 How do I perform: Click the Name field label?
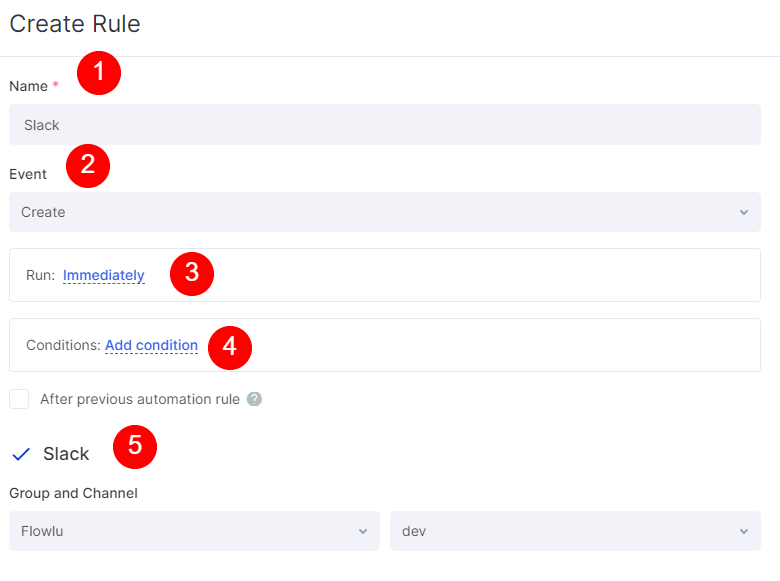pyautogui.click(x=28, y=86)
